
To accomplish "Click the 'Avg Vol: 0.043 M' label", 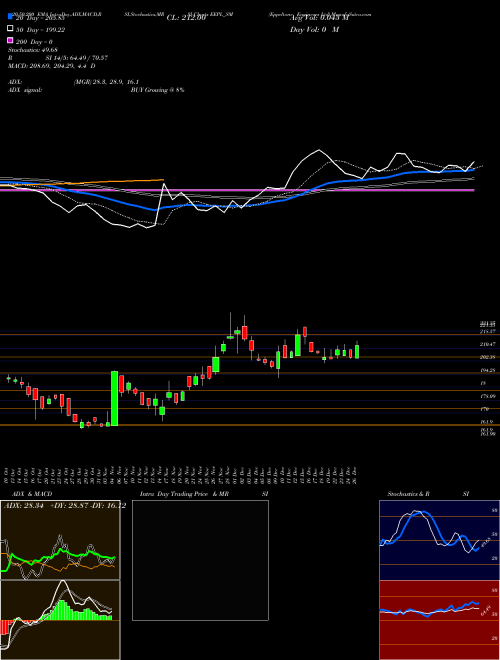I will click(319, 18).
